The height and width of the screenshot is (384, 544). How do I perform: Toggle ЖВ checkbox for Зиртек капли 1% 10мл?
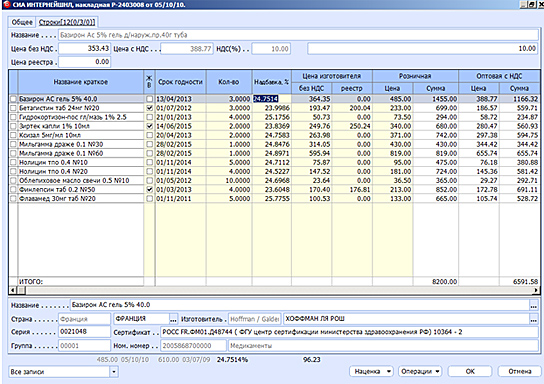coord(149,126)
